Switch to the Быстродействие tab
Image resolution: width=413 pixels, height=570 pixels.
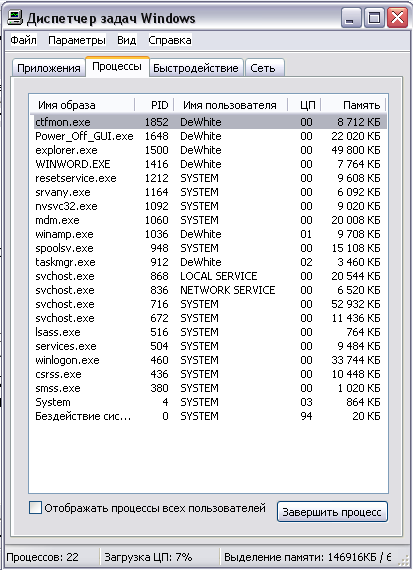pyautogui.click(x=196, y=68)
